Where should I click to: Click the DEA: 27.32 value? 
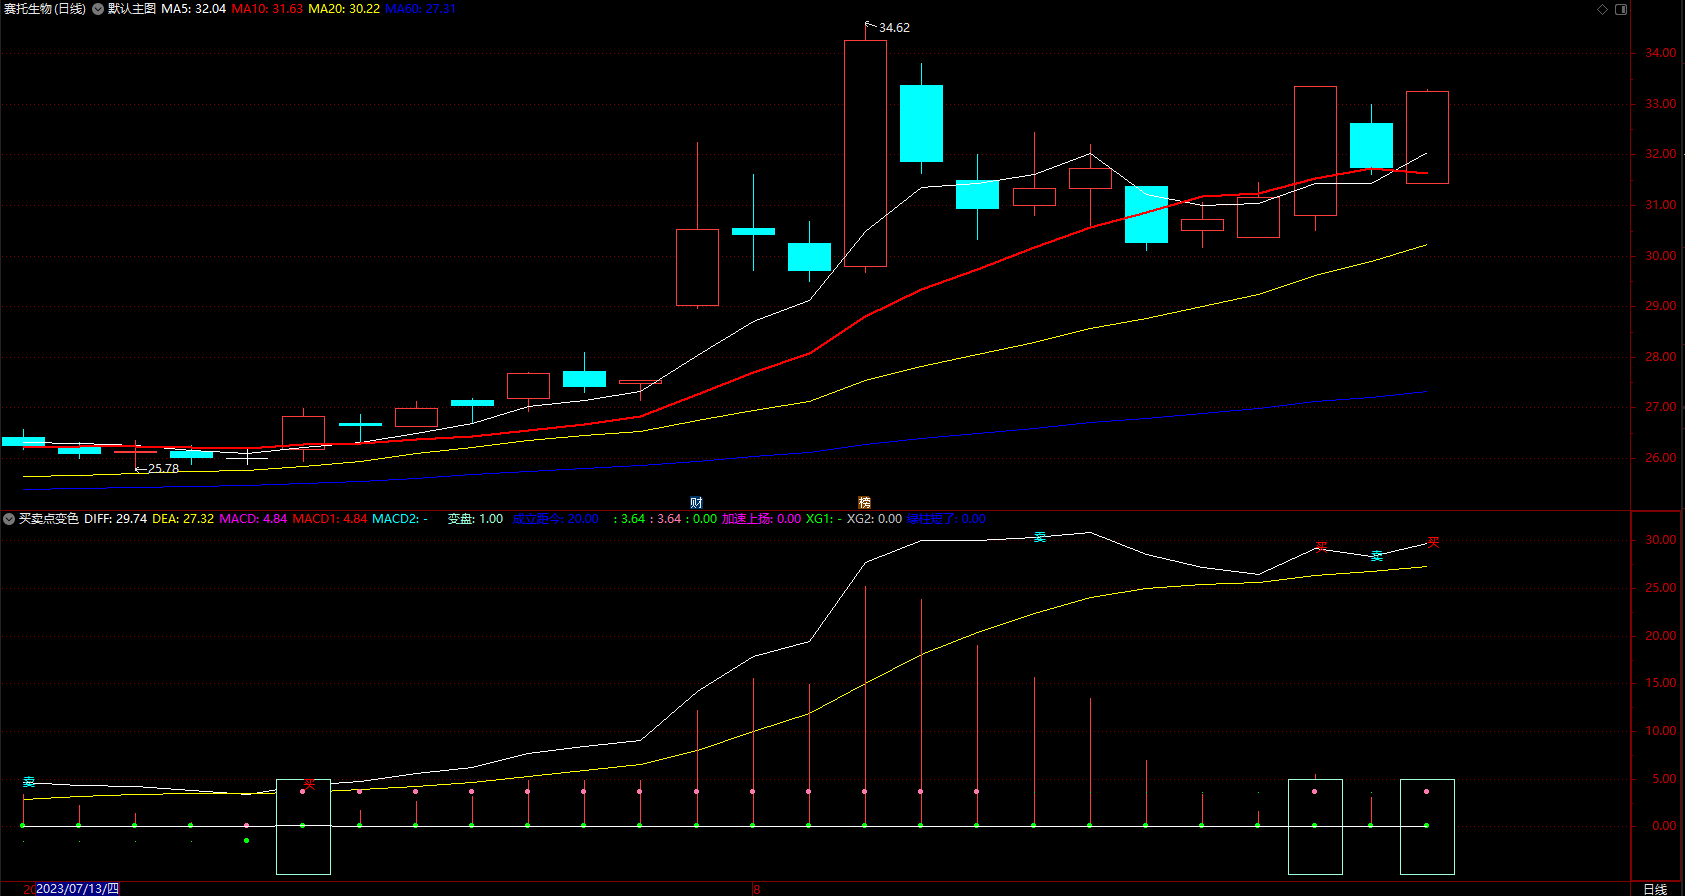pyautogui.click(x=183, y=519)
